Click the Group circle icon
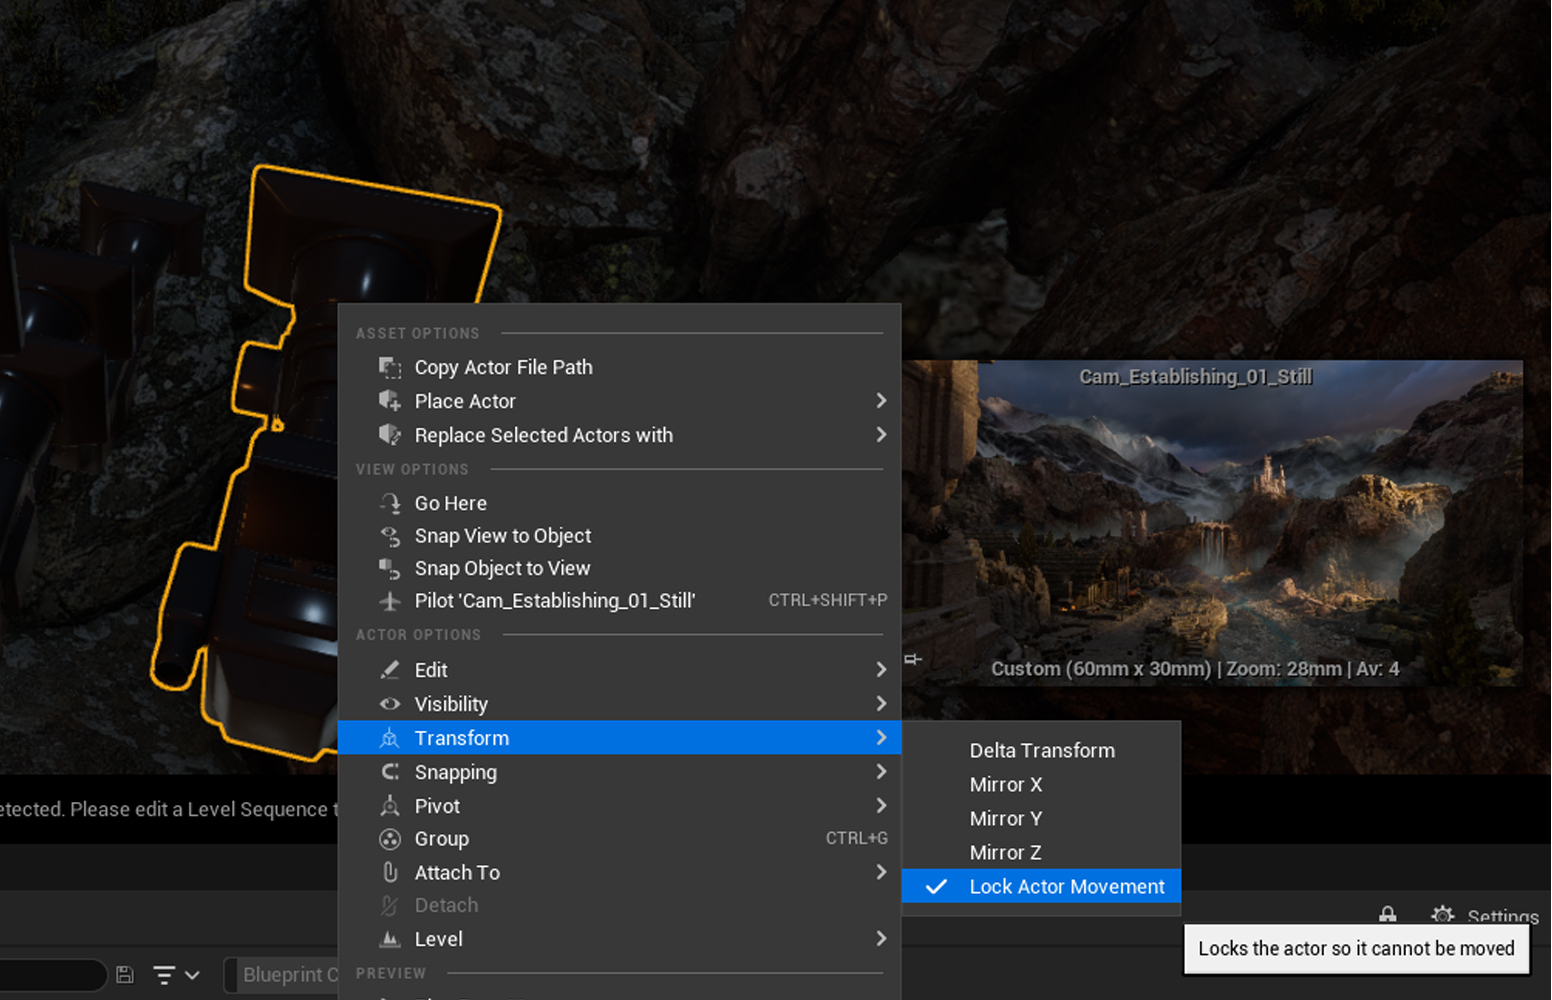 click(x=390, y=839)
